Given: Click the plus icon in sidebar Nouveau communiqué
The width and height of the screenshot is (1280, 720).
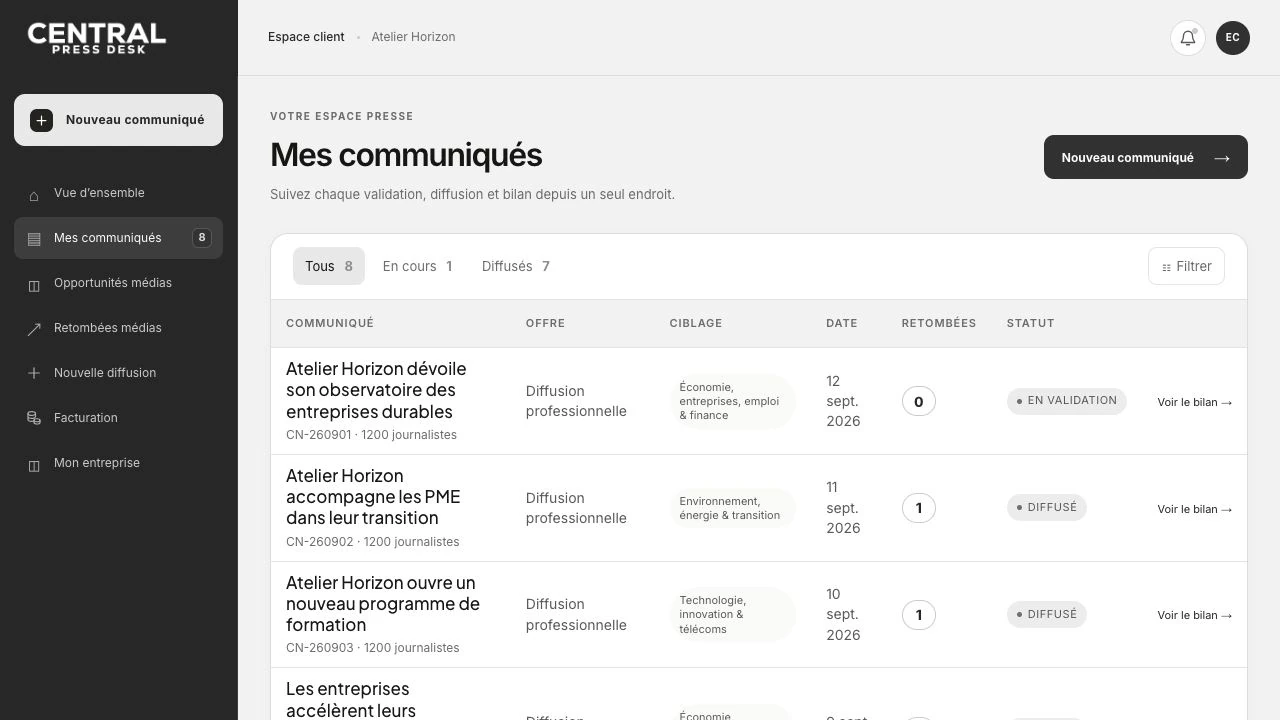Looking at the screenshot, I should point(41,120).
